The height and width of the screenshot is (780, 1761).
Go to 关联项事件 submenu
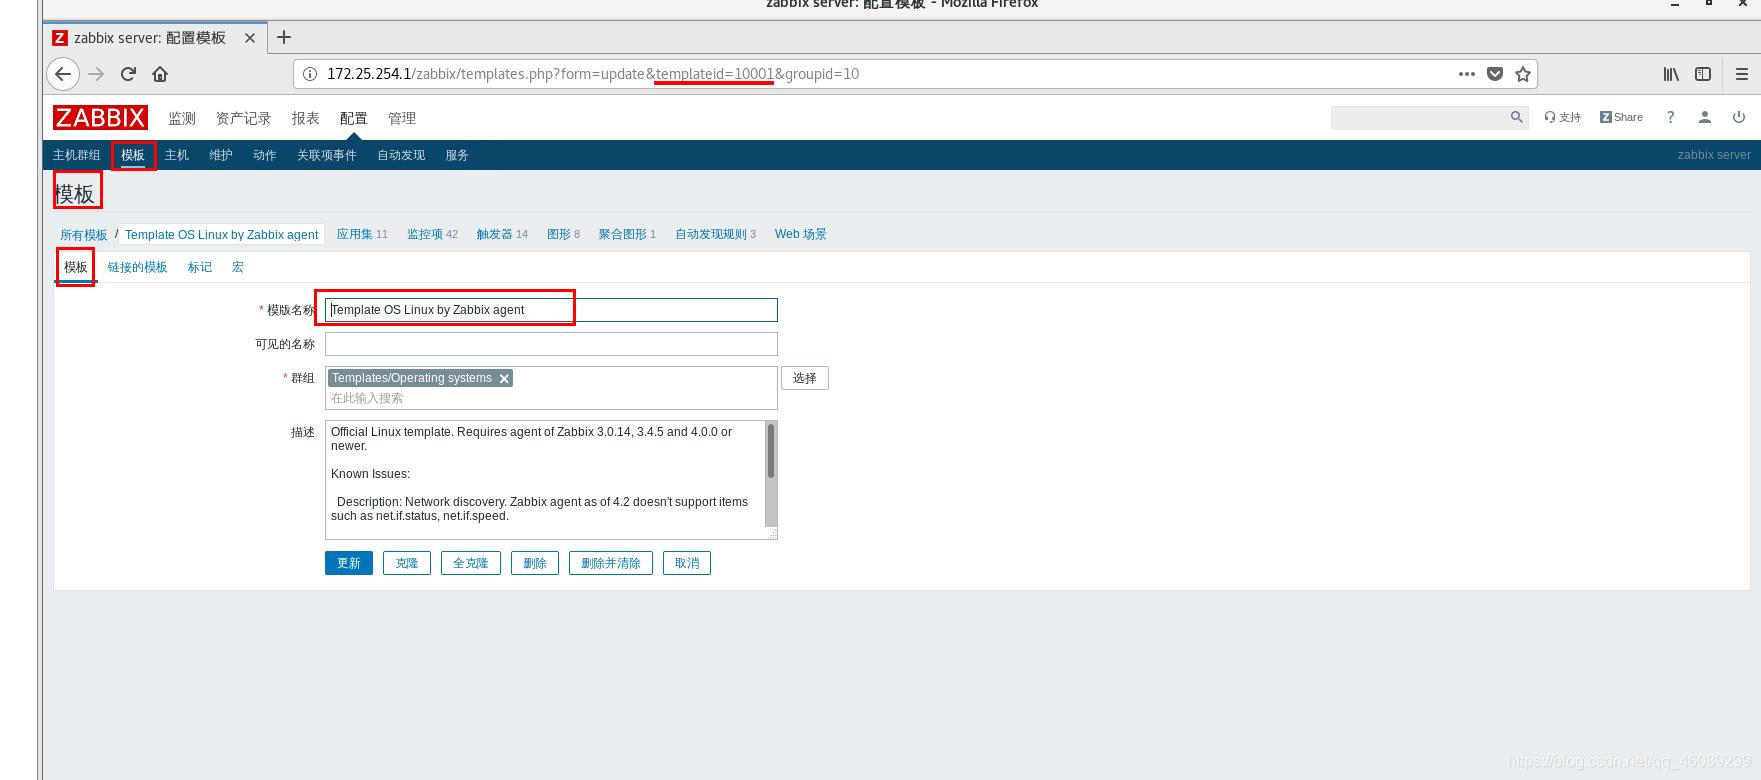pyautogui.click(x=327, y=155)
